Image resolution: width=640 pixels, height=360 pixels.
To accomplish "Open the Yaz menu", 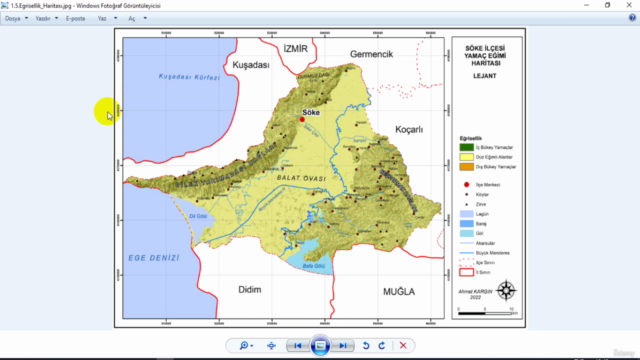I will [x=102, y=18].
